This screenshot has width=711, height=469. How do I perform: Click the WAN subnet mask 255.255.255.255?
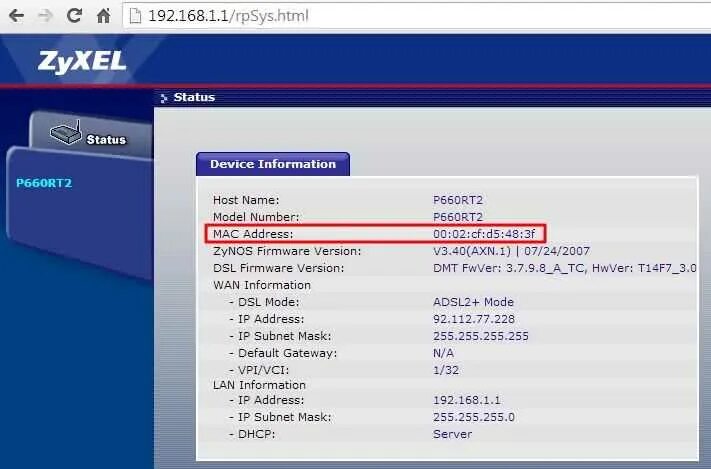(x=481, y=336)
